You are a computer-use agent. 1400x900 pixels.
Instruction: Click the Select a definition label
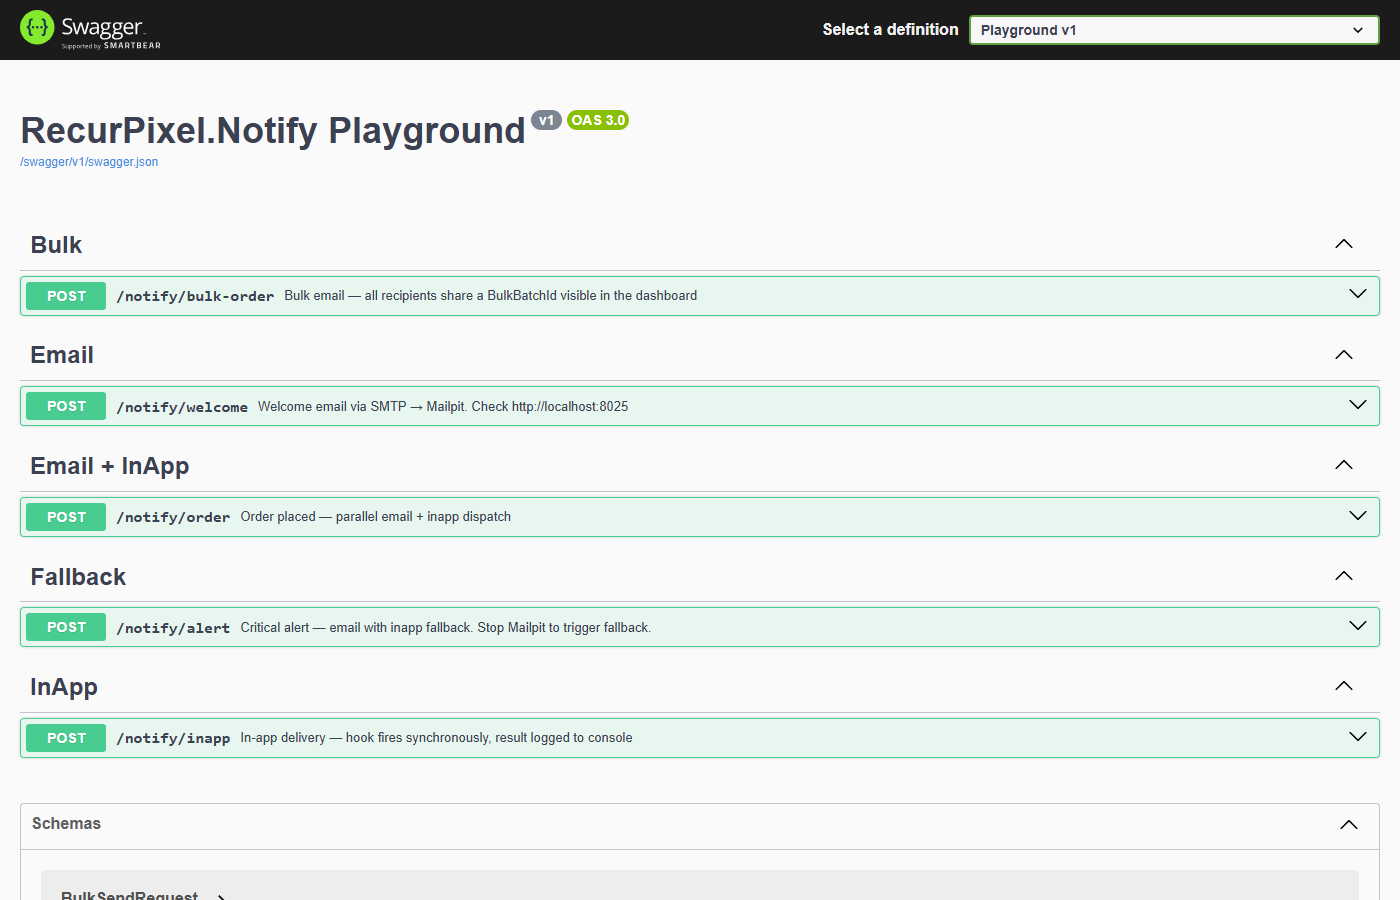pos(890,30)
